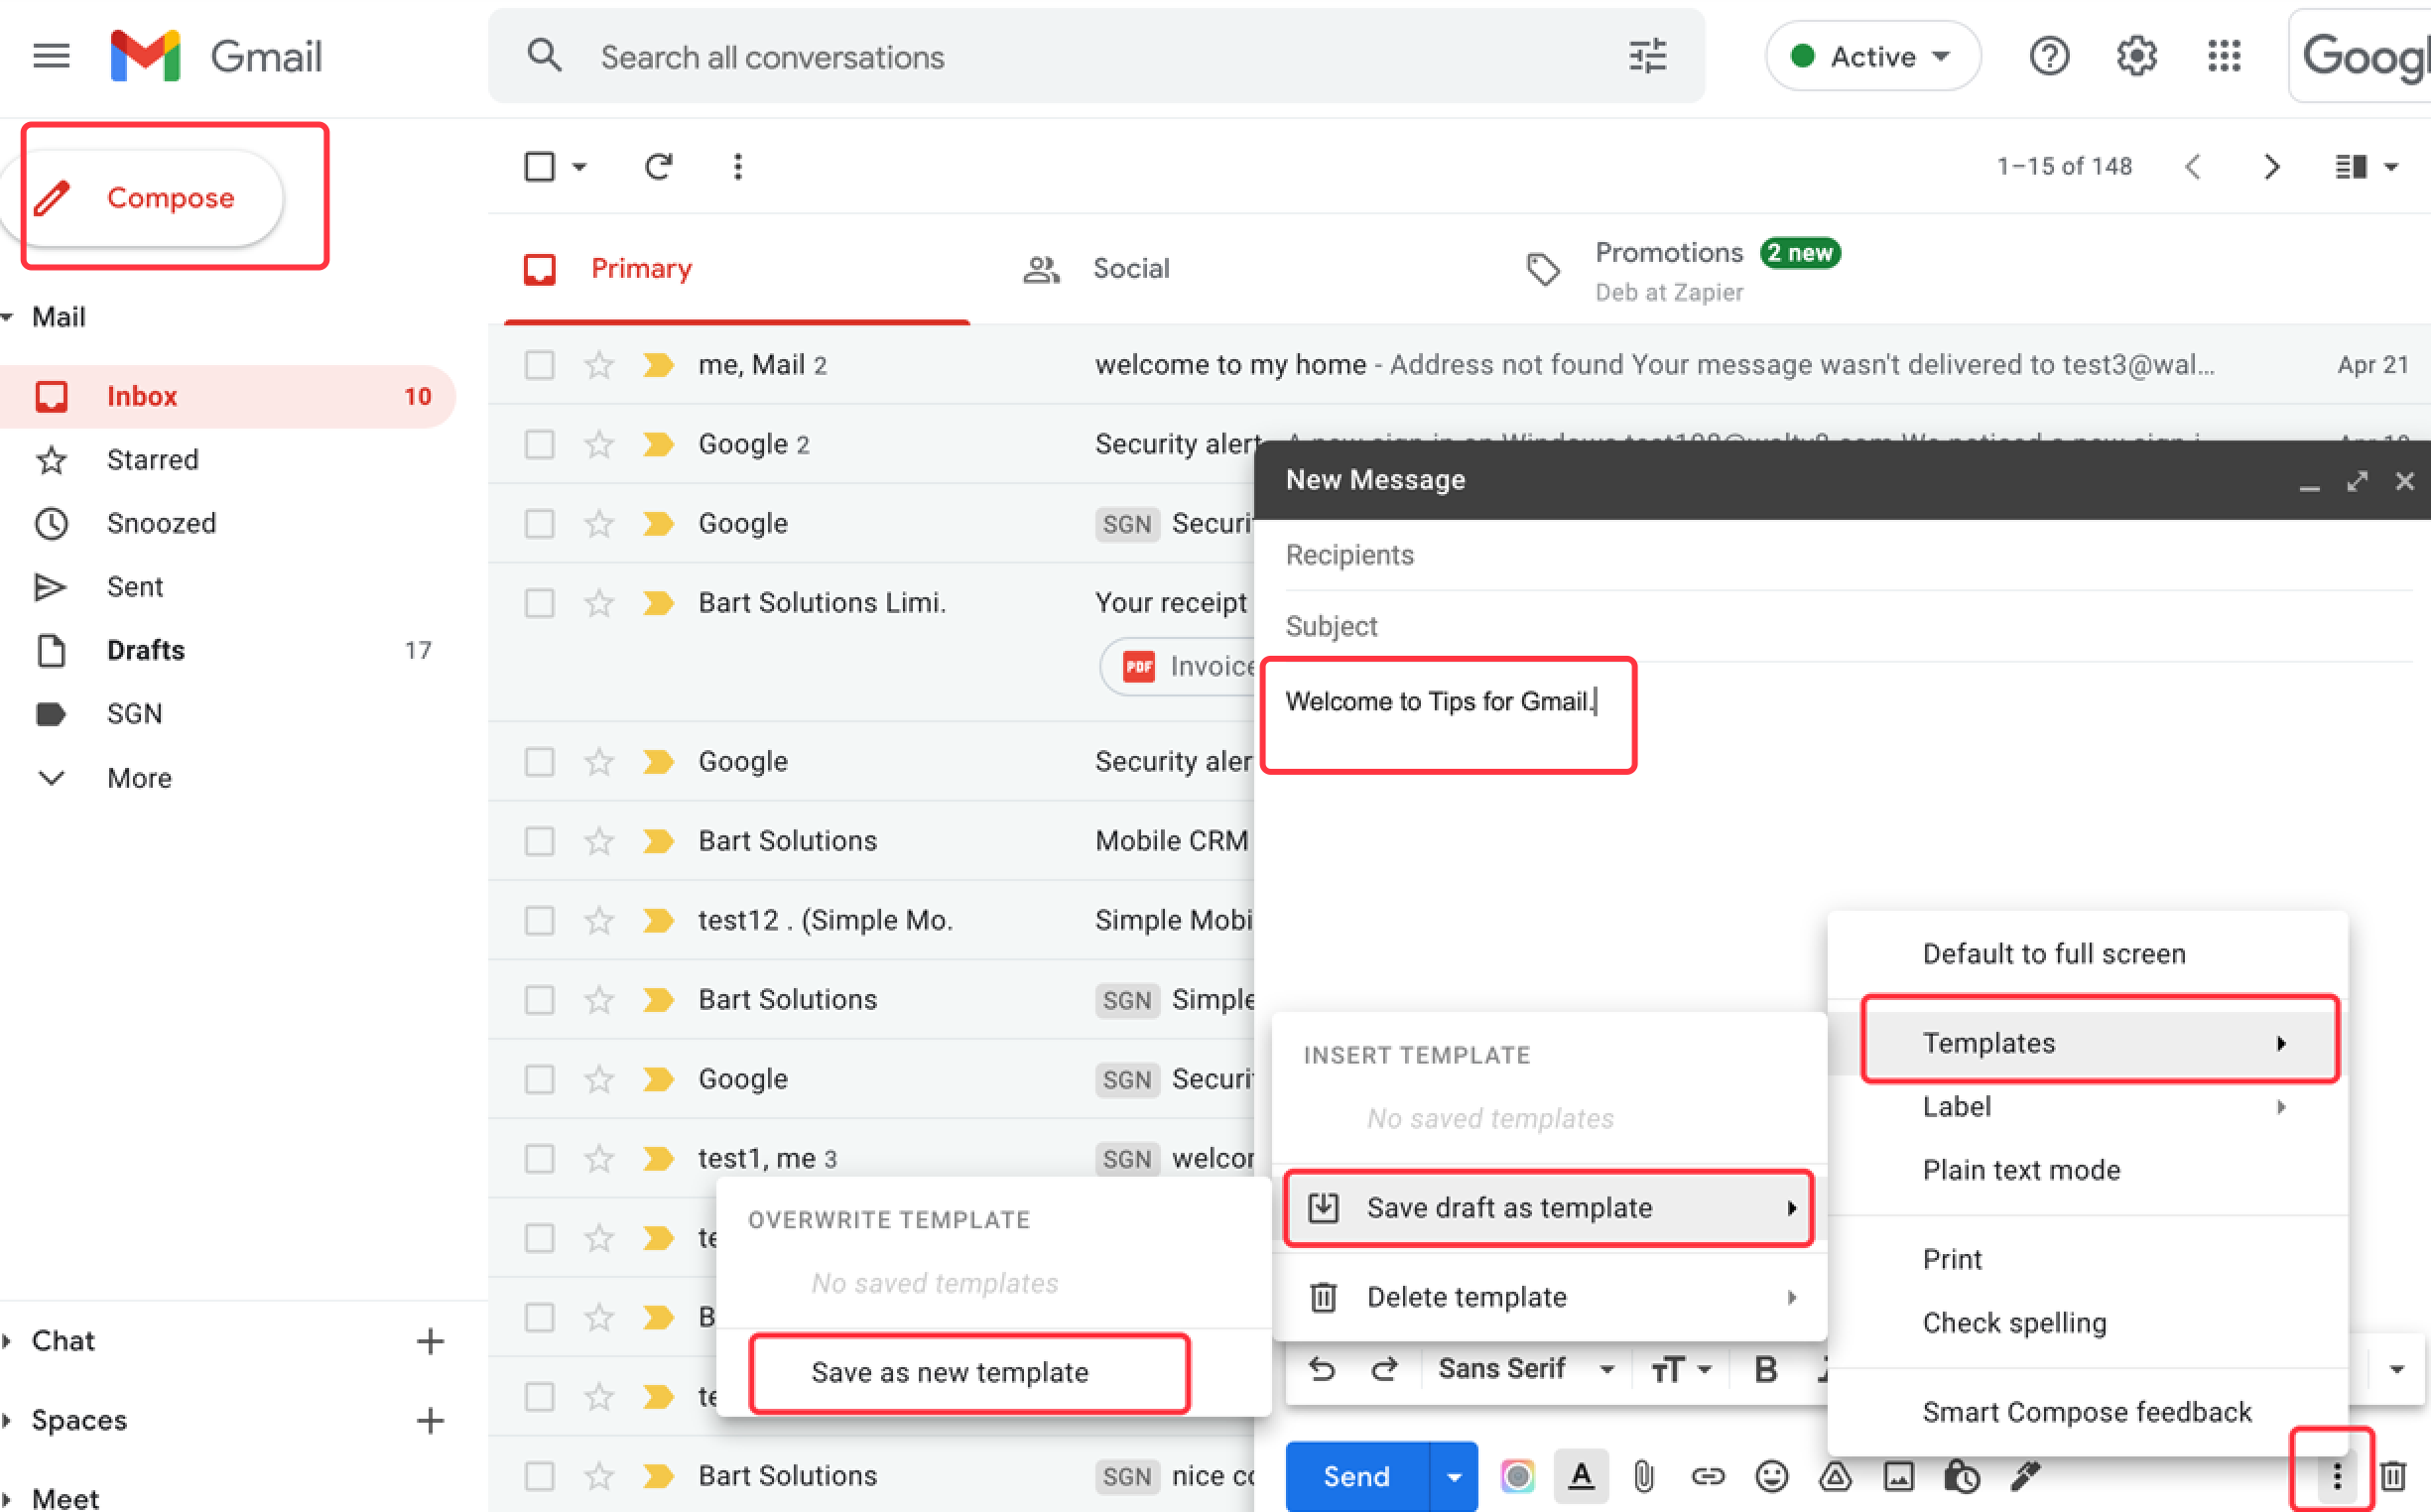Mark me, Mail 2 email as important

(x=658, y=365)
